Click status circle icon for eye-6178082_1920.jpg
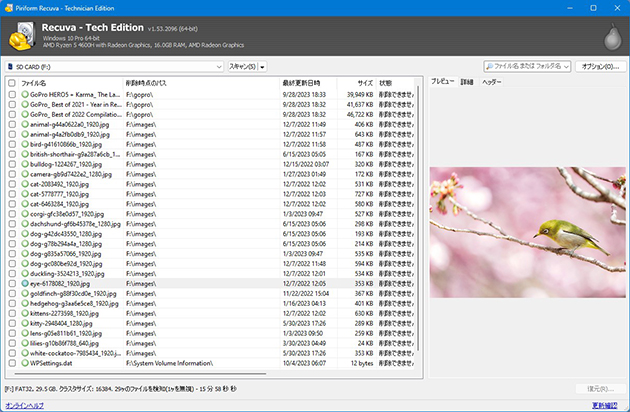This screenshot has width=630, height=412. (x=25, y=283)
